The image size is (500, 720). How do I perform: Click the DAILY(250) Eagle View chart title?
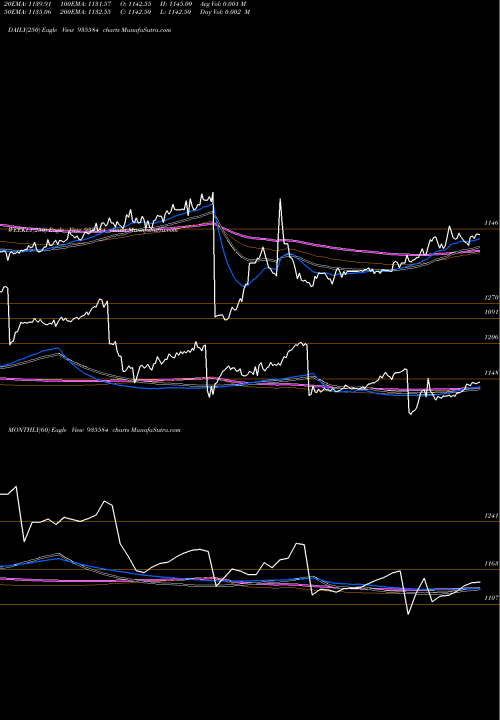(x=90, y=30)
